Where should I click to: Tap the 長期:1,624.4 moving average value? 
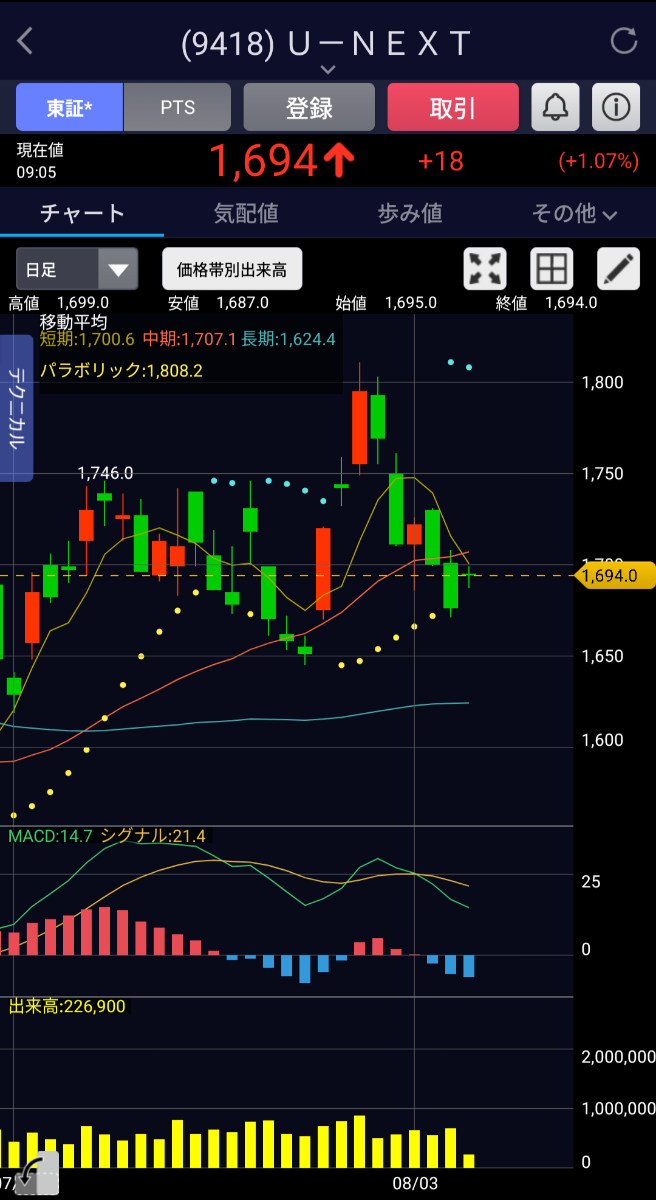(x=288, y=340)
